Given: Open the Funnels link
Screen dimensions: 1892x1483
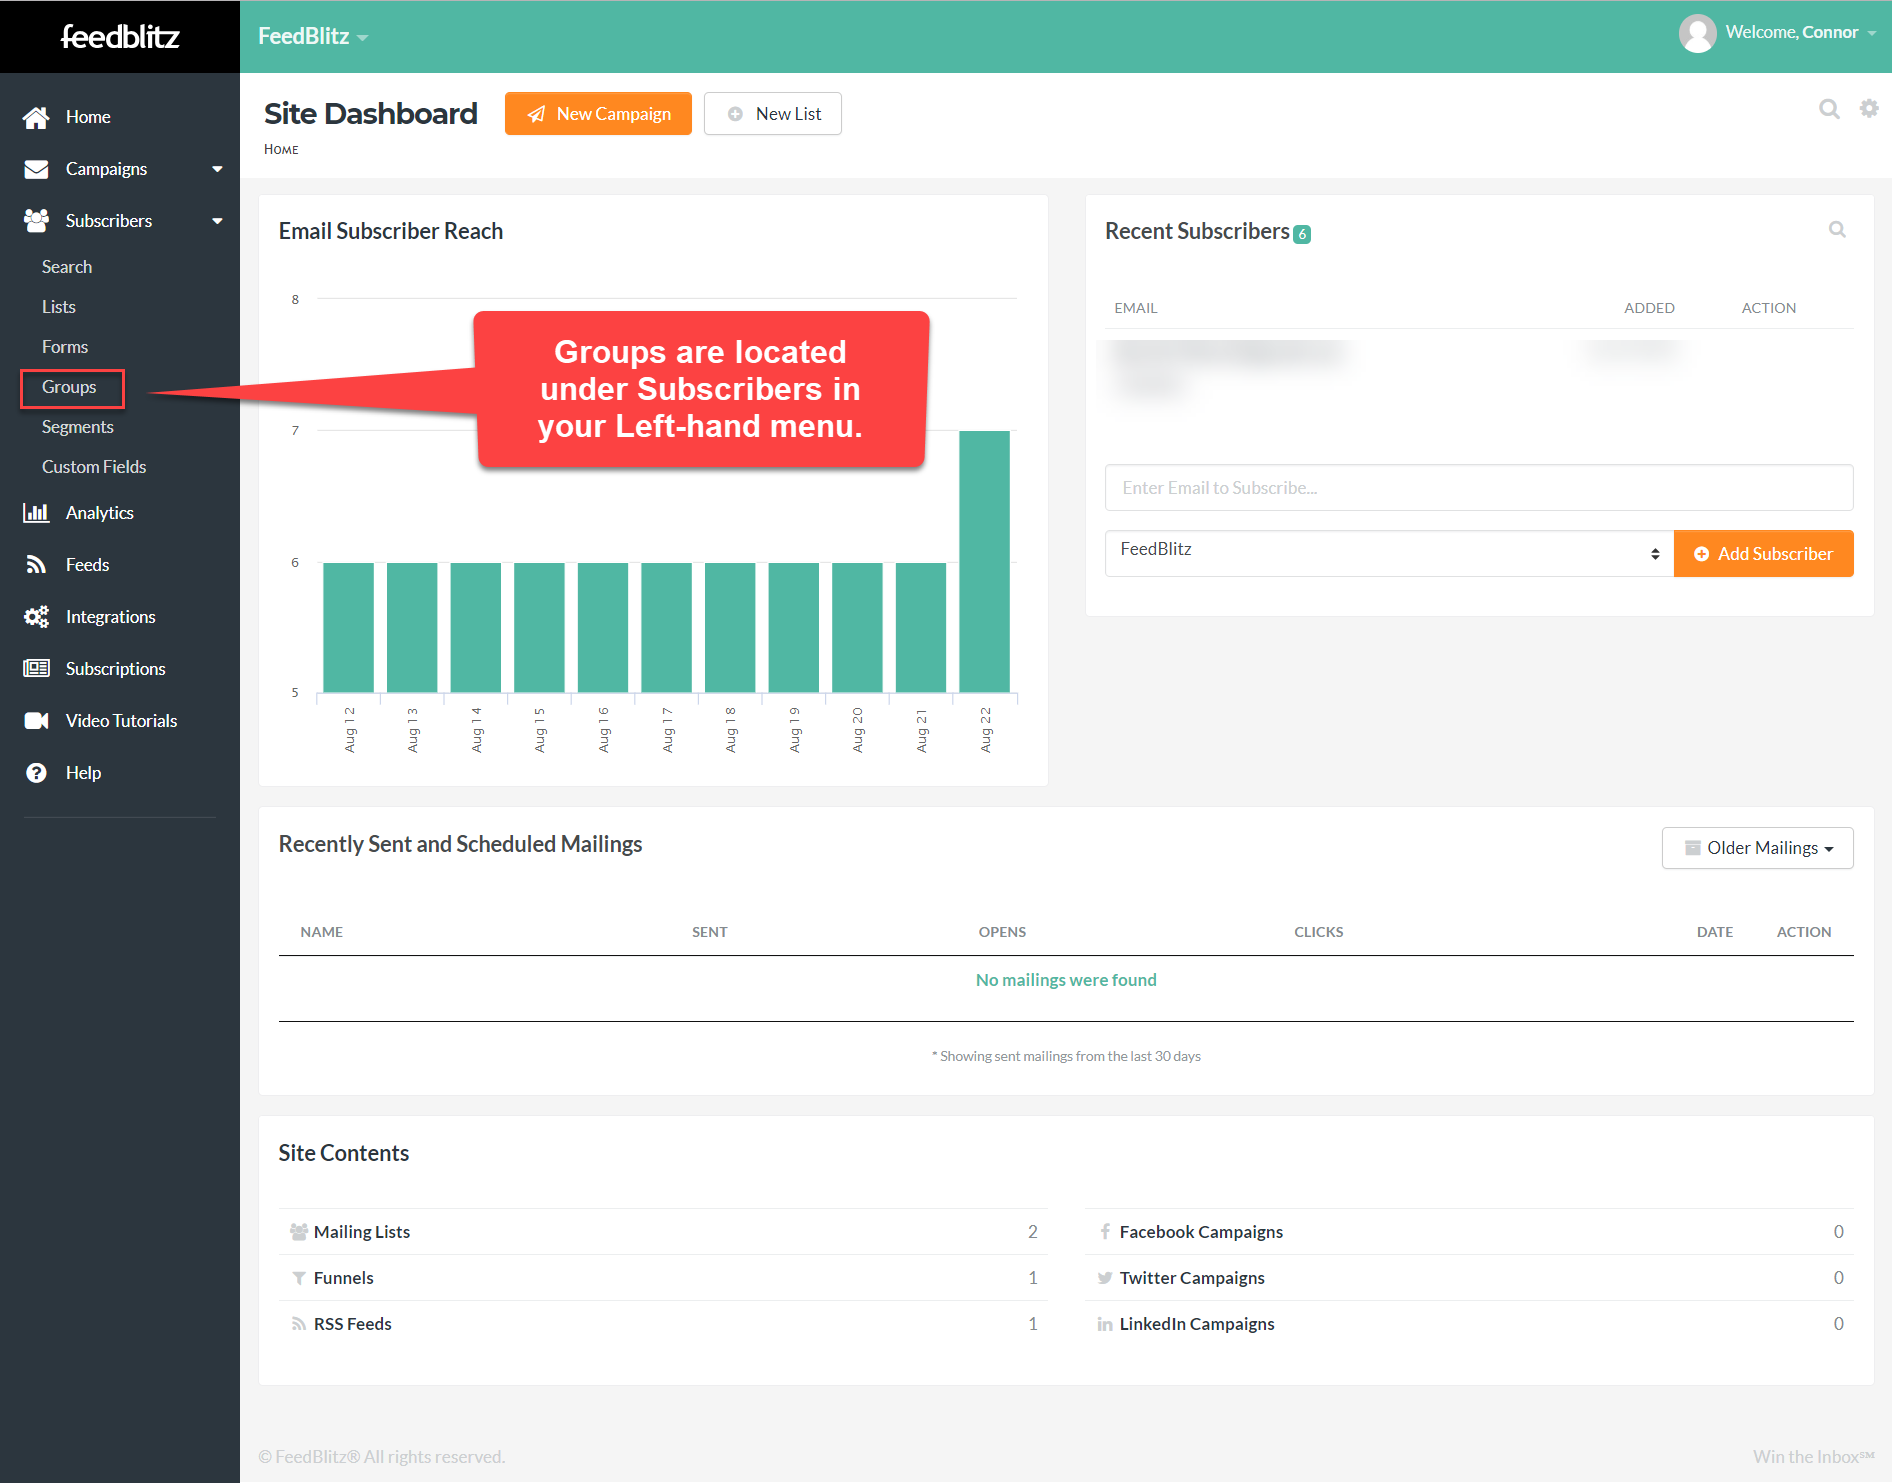Looking at the screenshot, I should [x=343, y=1278].
